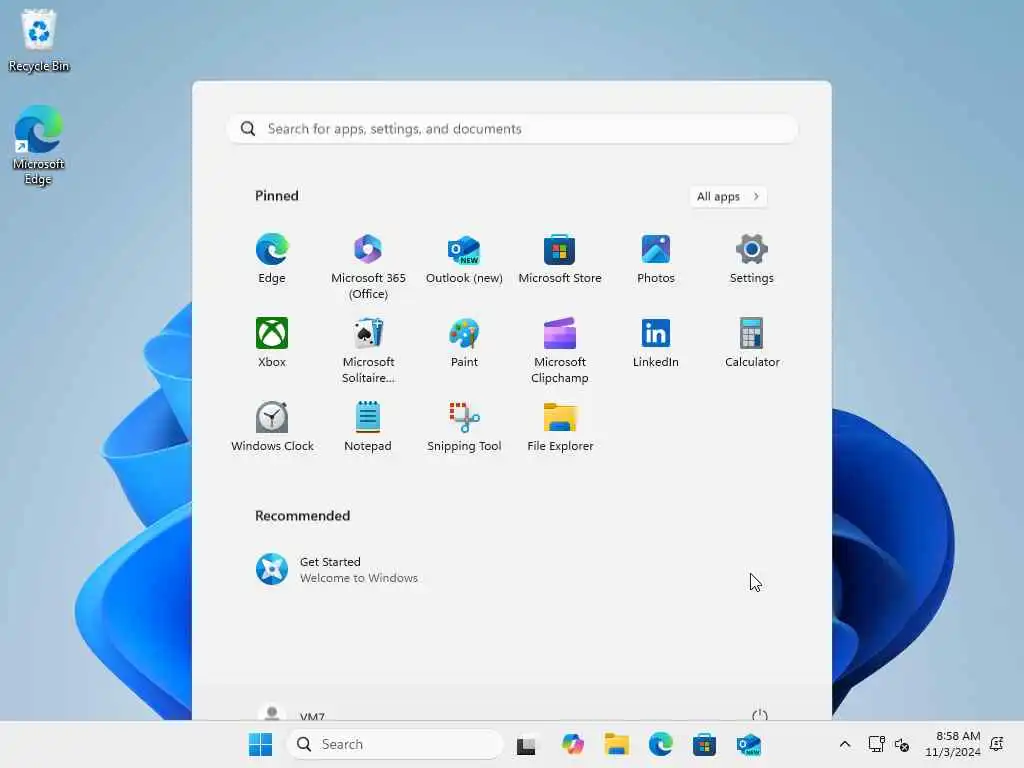The height and width of the screenshot is (768, 1024).
Task: Open the Get Started recommended item
Action: pyautogui.click(x=336, y=569)
